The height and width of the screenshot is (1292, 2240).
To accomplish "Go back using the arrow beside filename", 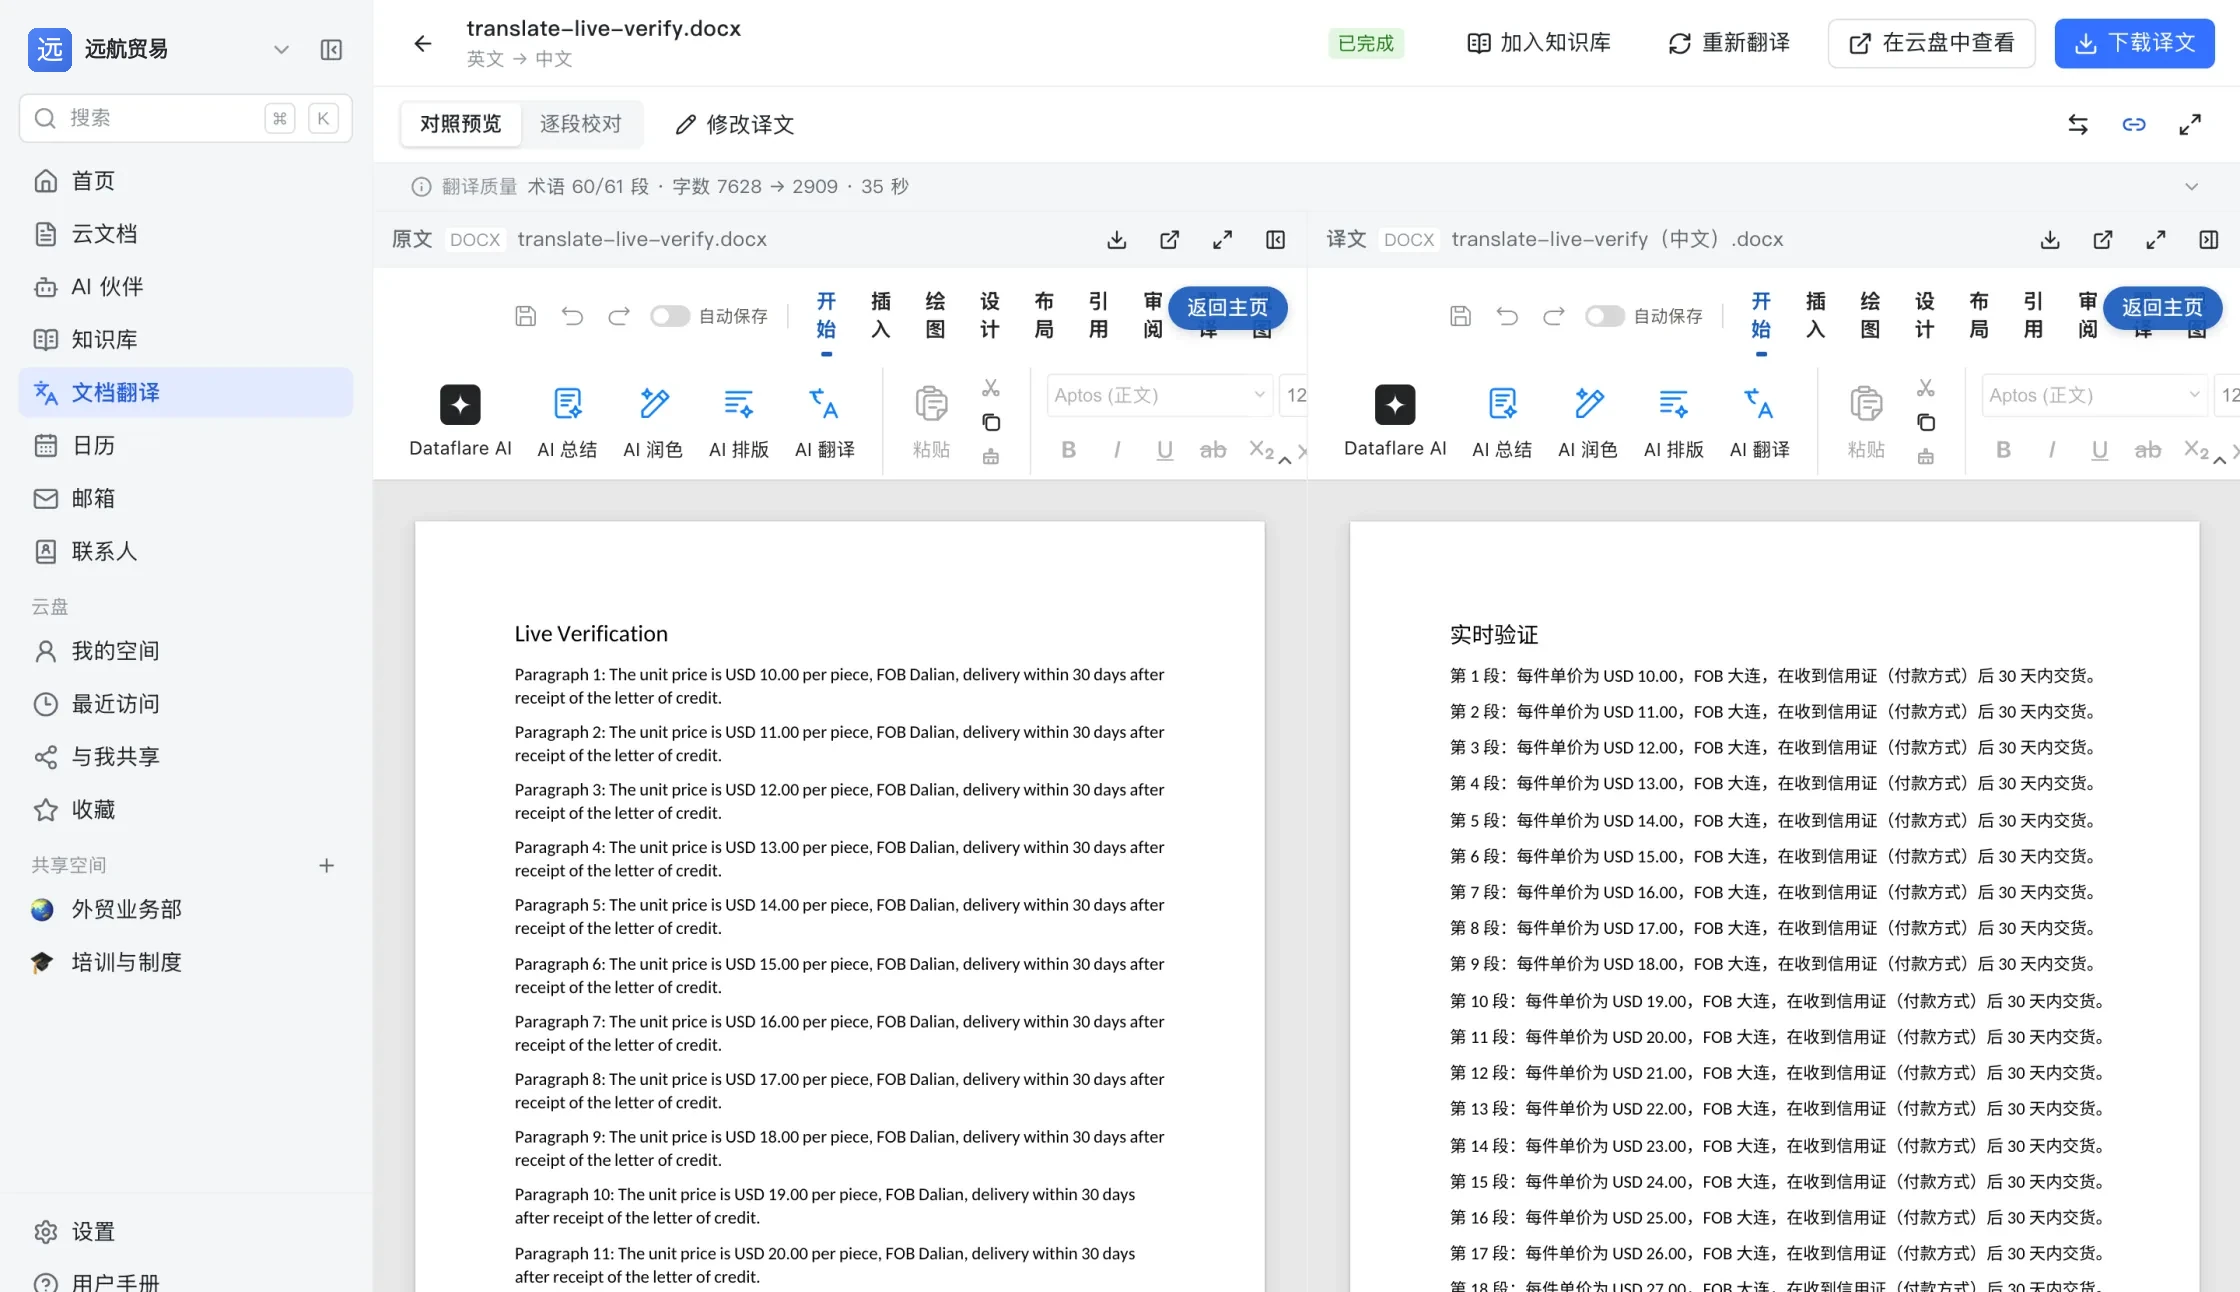I will point(423,43).
